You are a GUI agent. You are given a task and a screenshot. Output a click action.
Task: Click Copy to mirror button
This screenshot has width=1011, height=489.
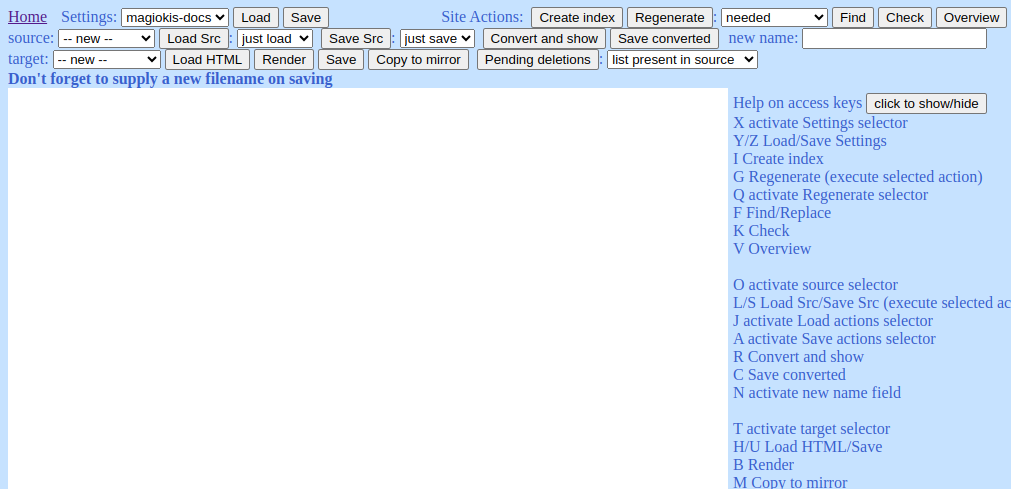tap(418, 60)
